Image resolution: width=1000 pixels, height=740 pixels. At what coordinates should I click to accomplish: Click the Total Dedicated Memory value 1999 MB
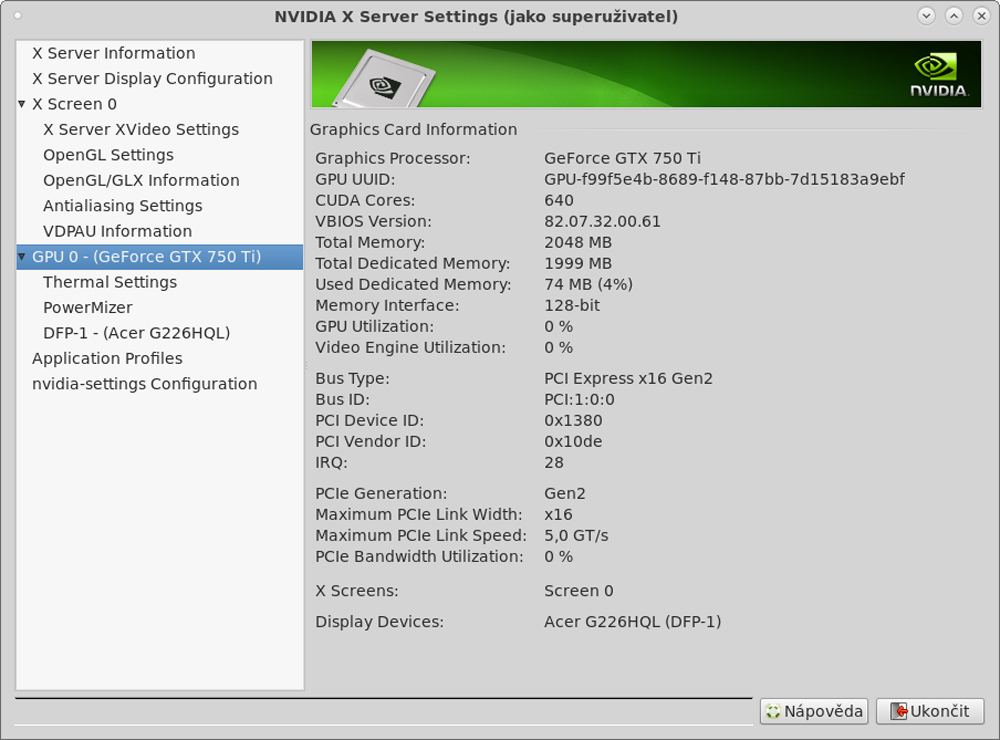[x=578, y=263]
